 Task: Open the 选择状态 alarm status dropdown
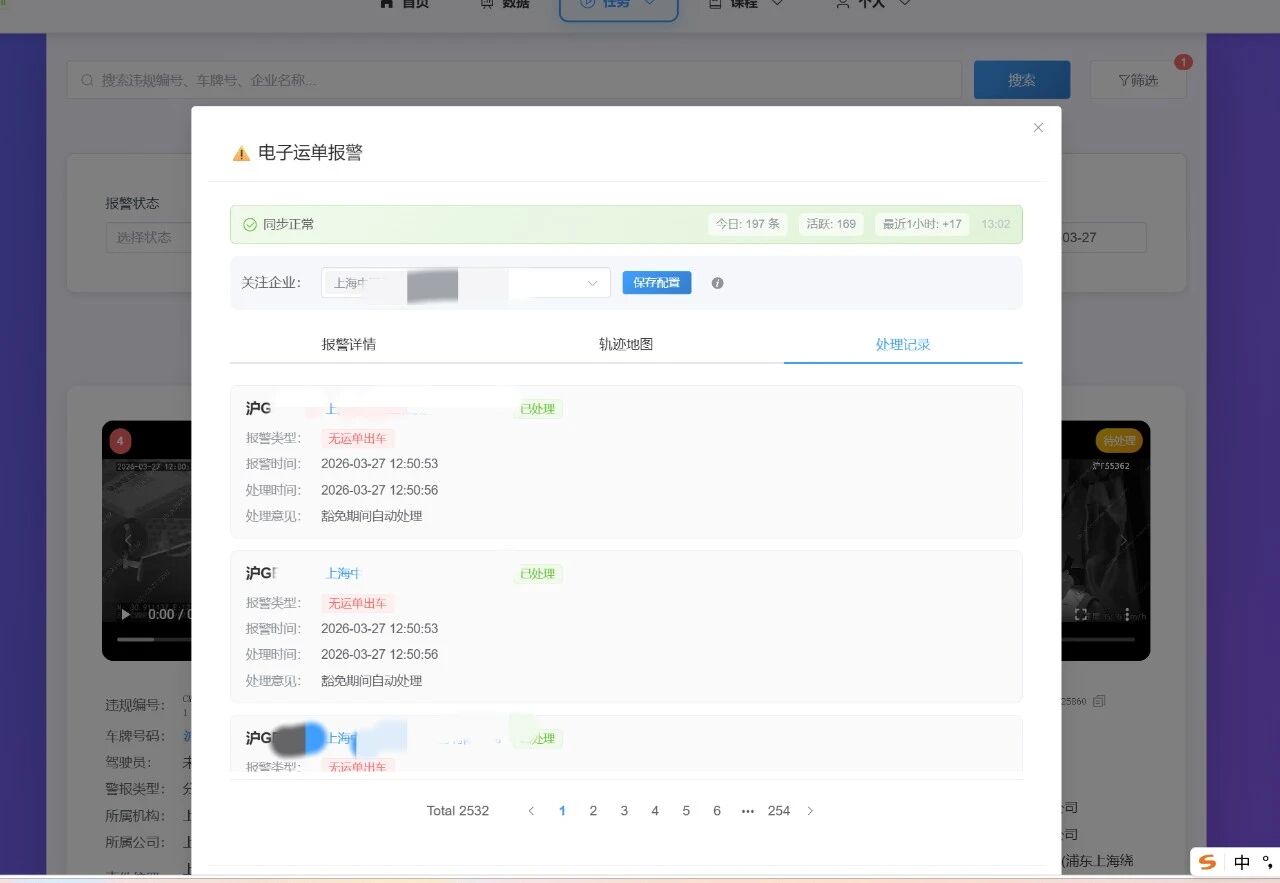click(148, 238)
